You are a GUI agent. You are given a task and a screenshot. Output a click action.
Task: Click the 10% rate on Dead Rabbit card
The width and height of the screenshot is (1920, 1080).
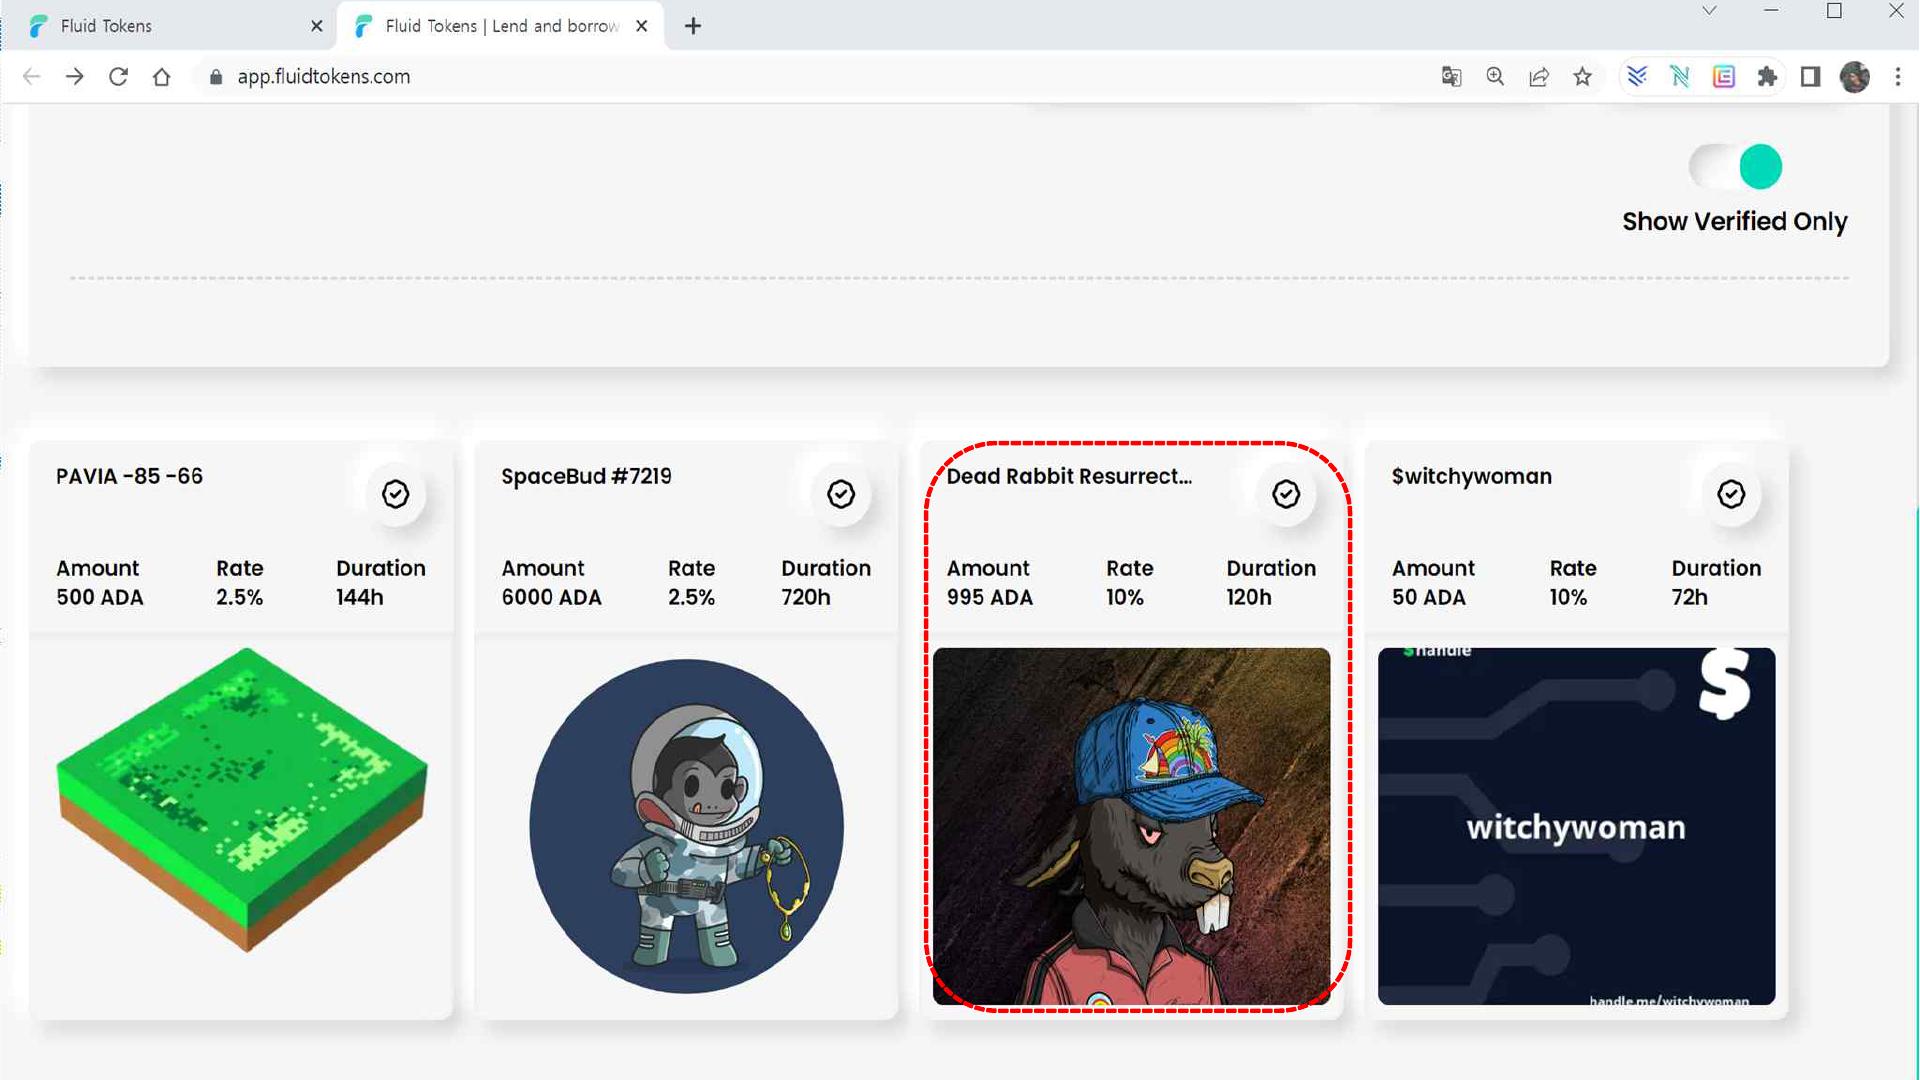[x=1125, y=597]
